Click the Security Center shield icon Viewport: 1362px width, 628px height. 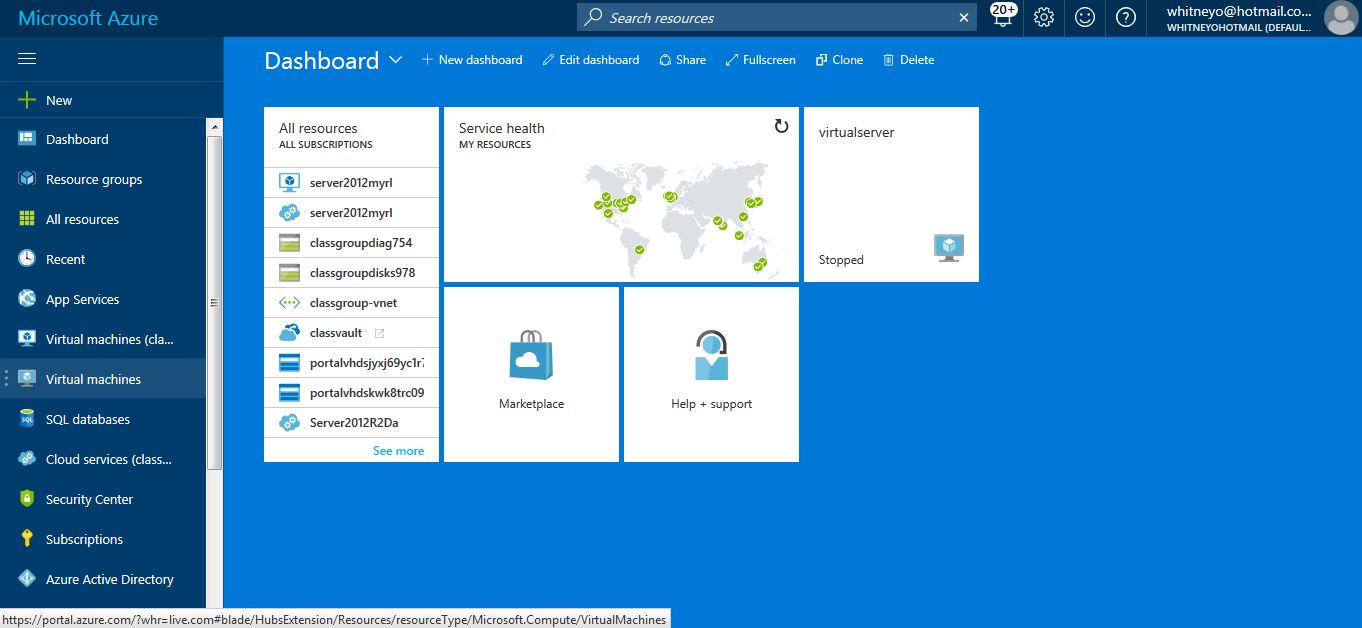27,499
